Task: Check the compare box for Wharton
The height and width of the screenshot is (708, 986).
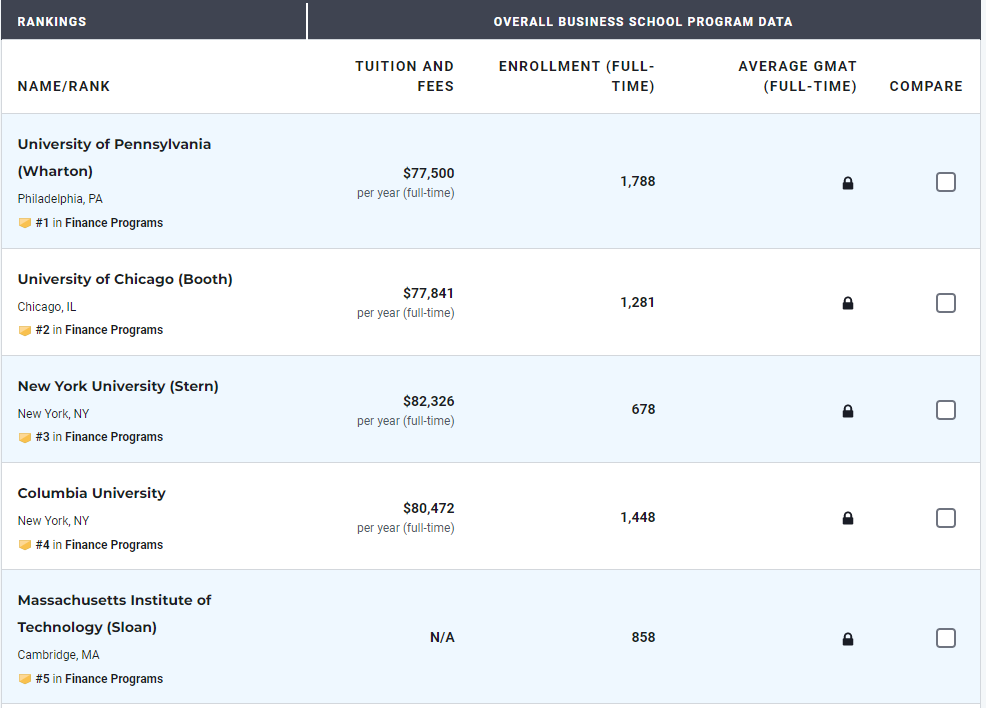Action: (946, 182)
